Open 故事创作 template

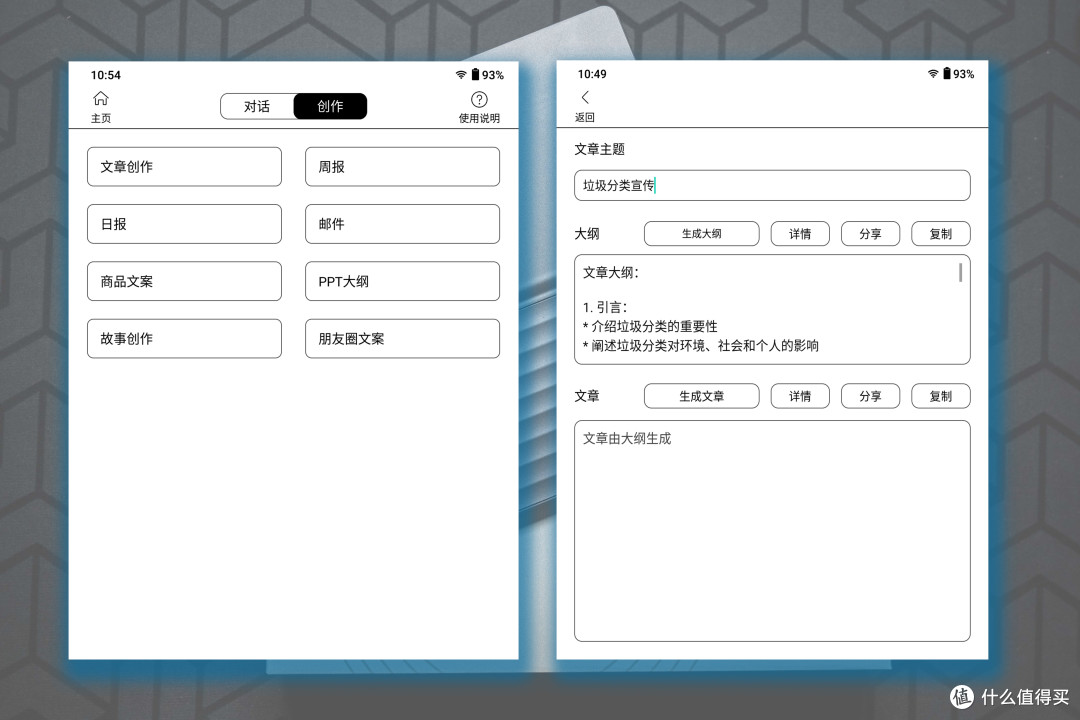click(x=185, y=338)
